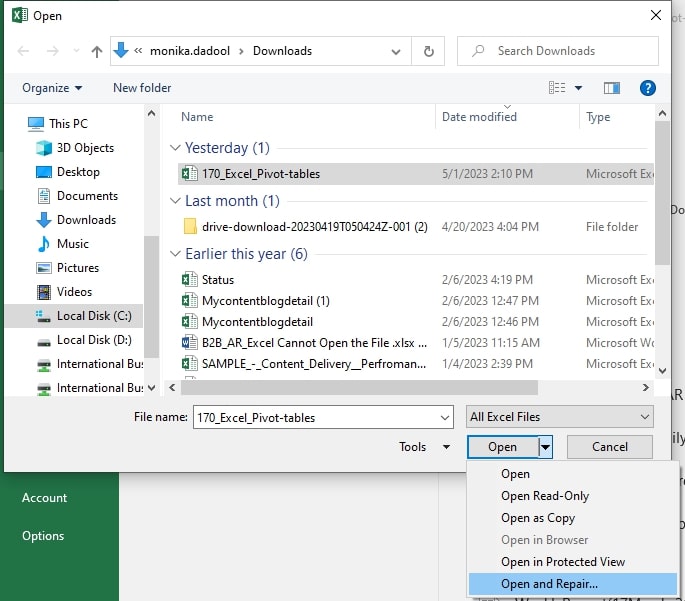
Task: Select the Status Excel file
Action: (x=415, y=280)
